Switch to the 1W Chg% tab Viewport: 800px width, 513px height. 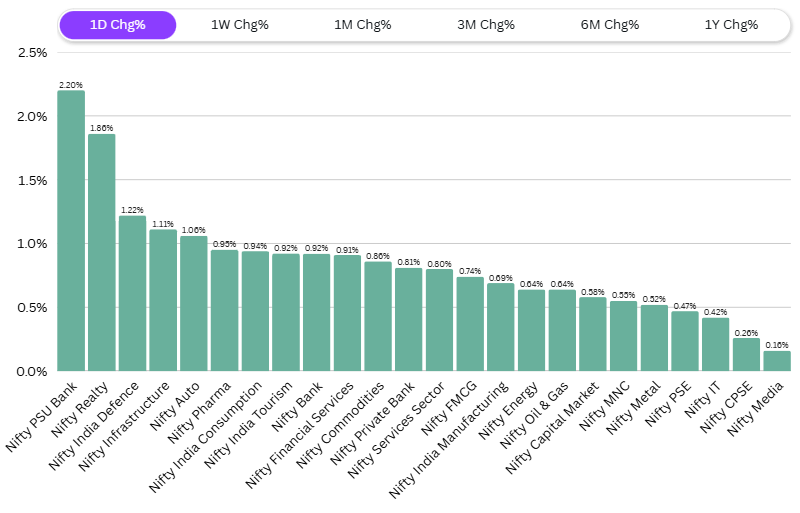240,25
